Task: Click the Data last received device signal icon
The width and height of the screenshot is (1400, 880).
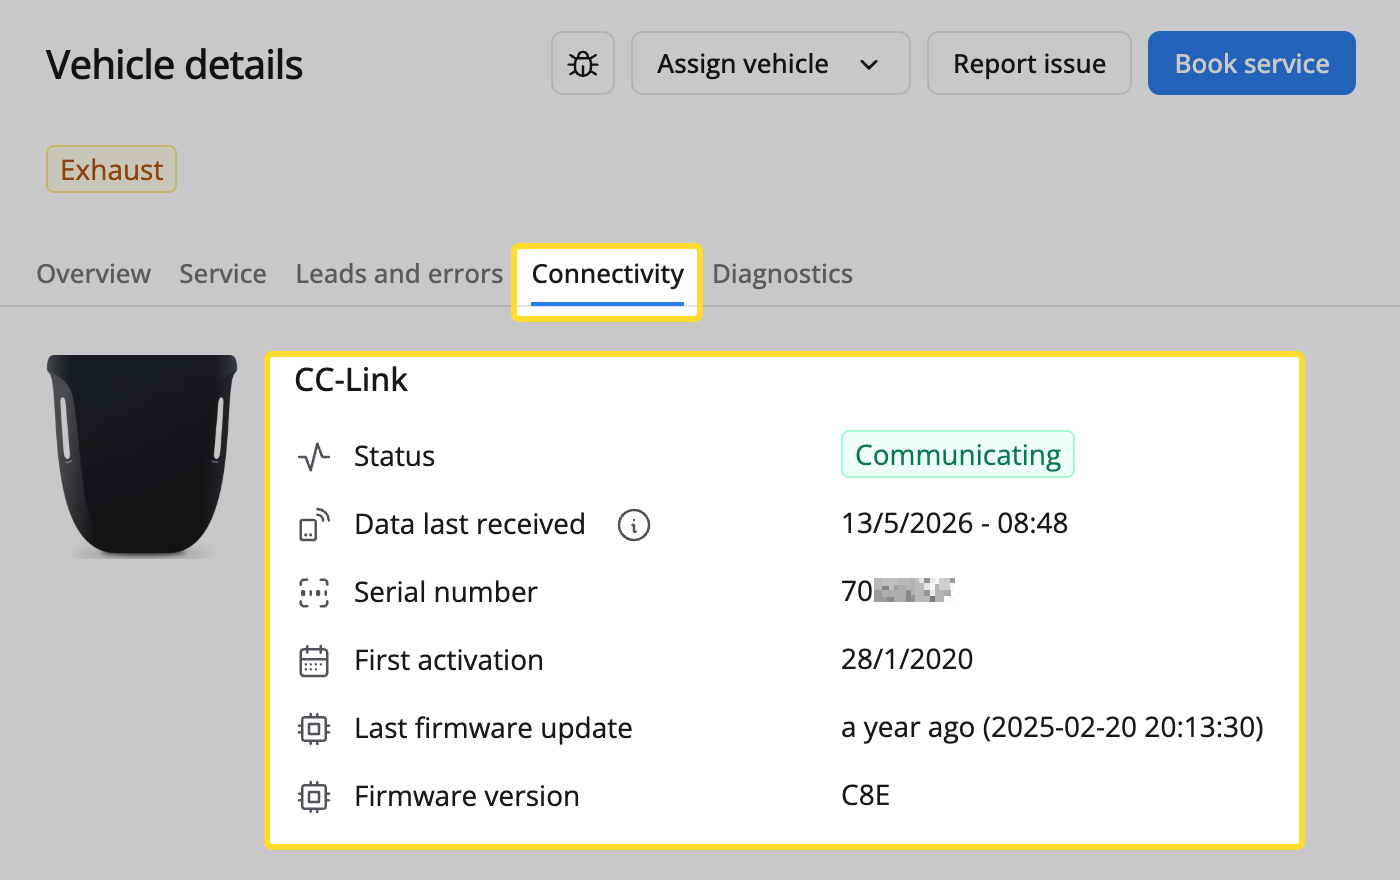Action: [x=314, y=525]
